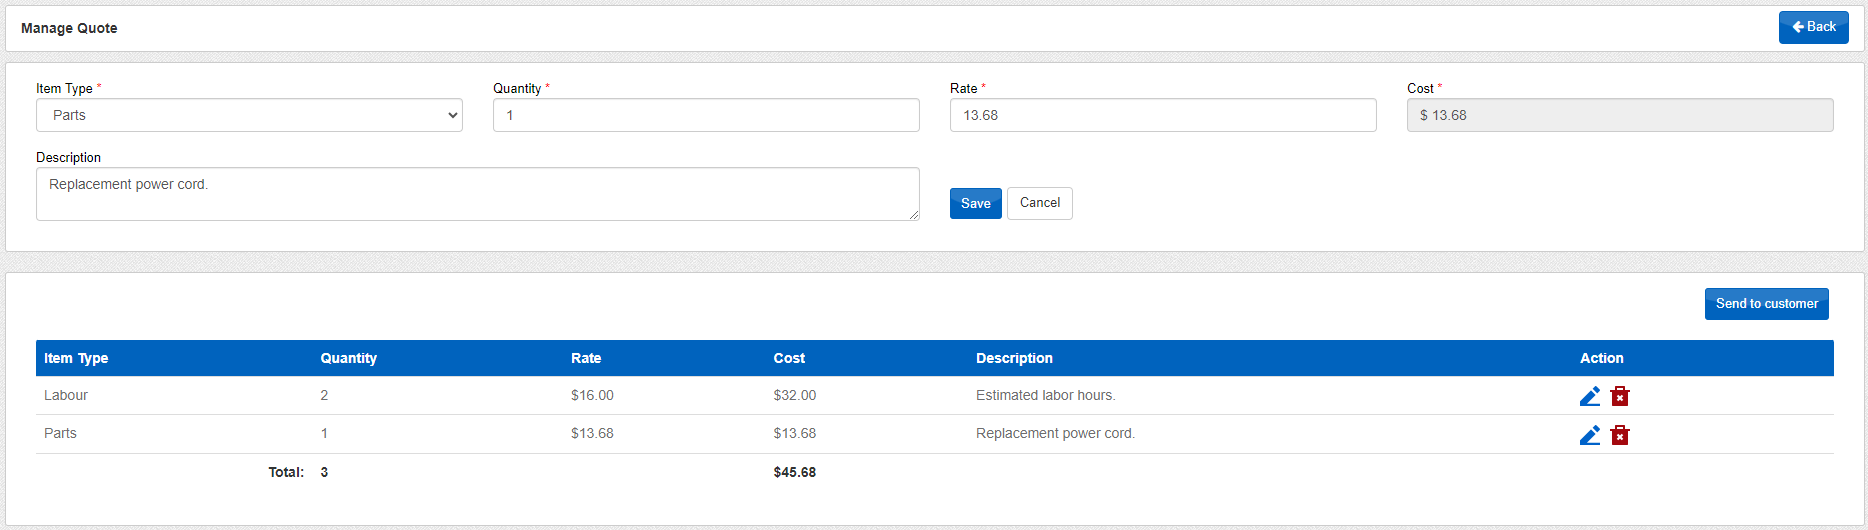This screenshot has width=1868, height=530.
Task: Select the total cost $45.68 value
Action: coord(794,472)
